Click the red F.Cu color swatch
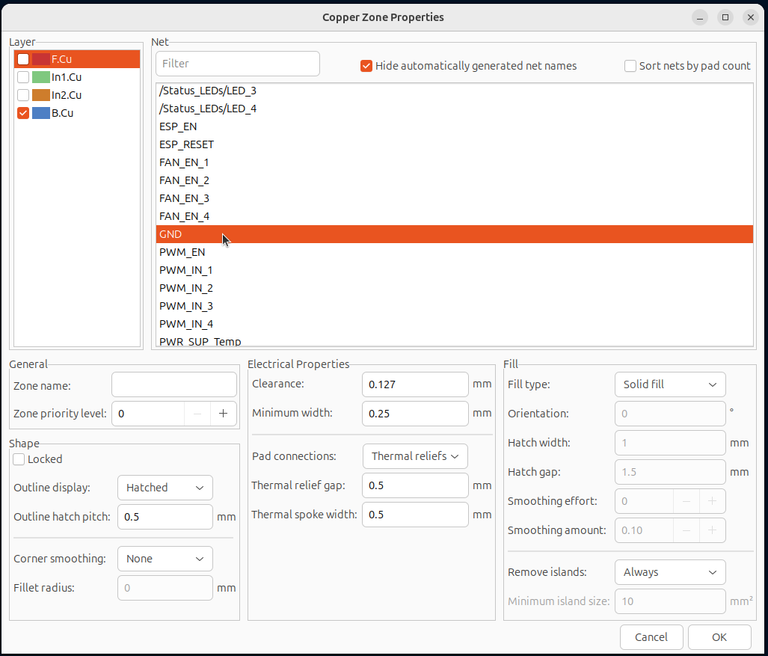 (41, 59)
